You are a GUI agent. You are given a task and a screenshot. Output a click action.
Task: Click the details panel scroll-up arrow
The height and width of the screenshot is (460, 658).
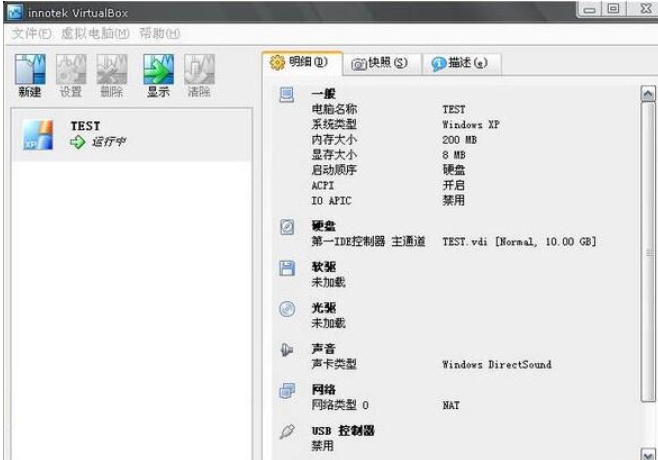648,94
